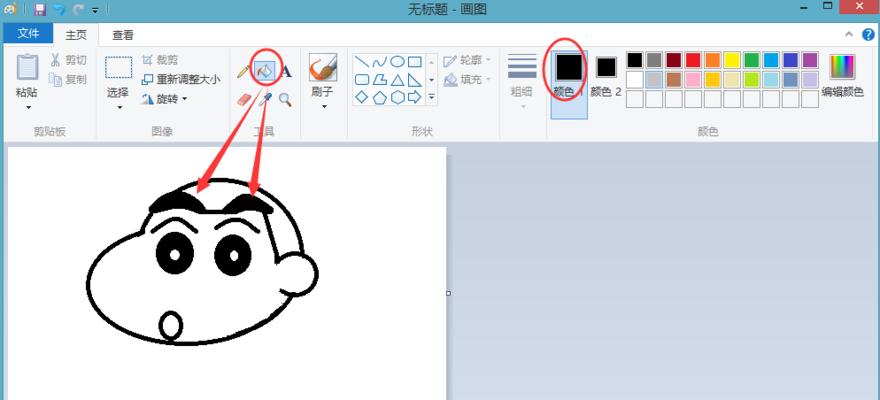Screen dimensions: 880x400
Task: Choose the hexagon shape
Action: coord(397,97)
